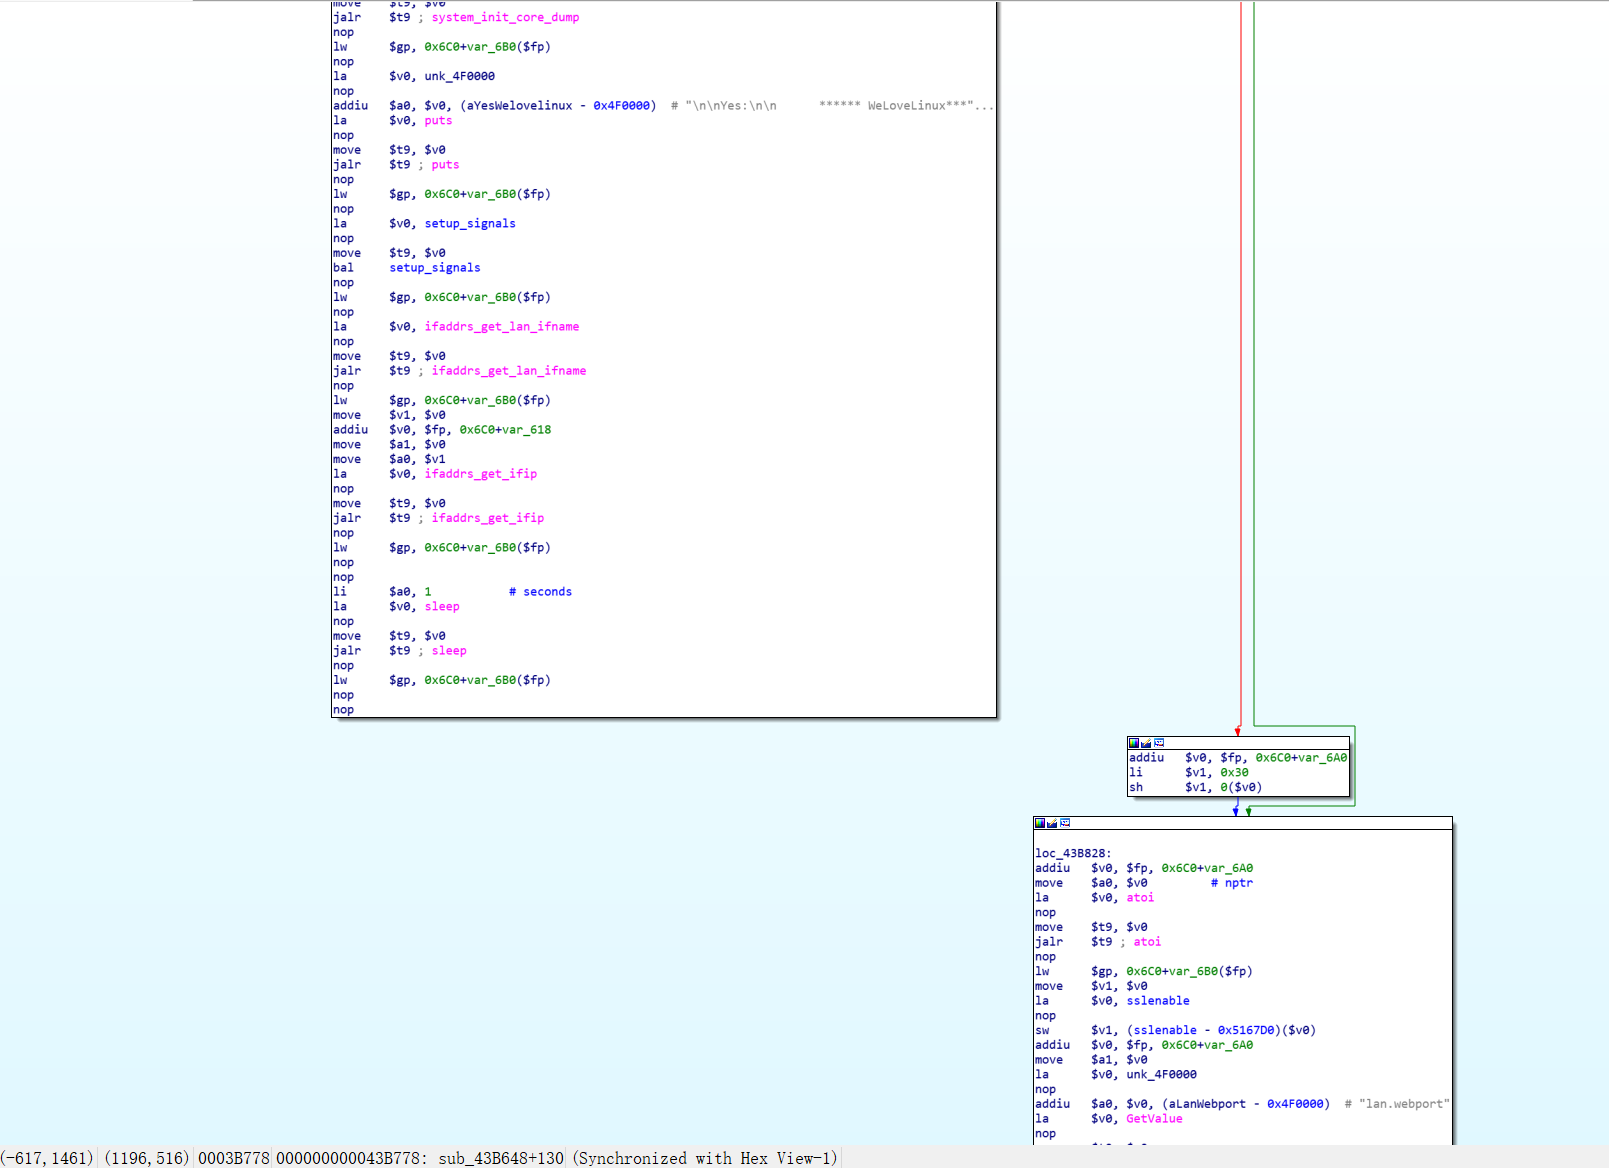The height and width of the screenshot is (1168, 1609).
Task: Select setup_signals in the 'la $v0' line
Action: click(470, 223)
